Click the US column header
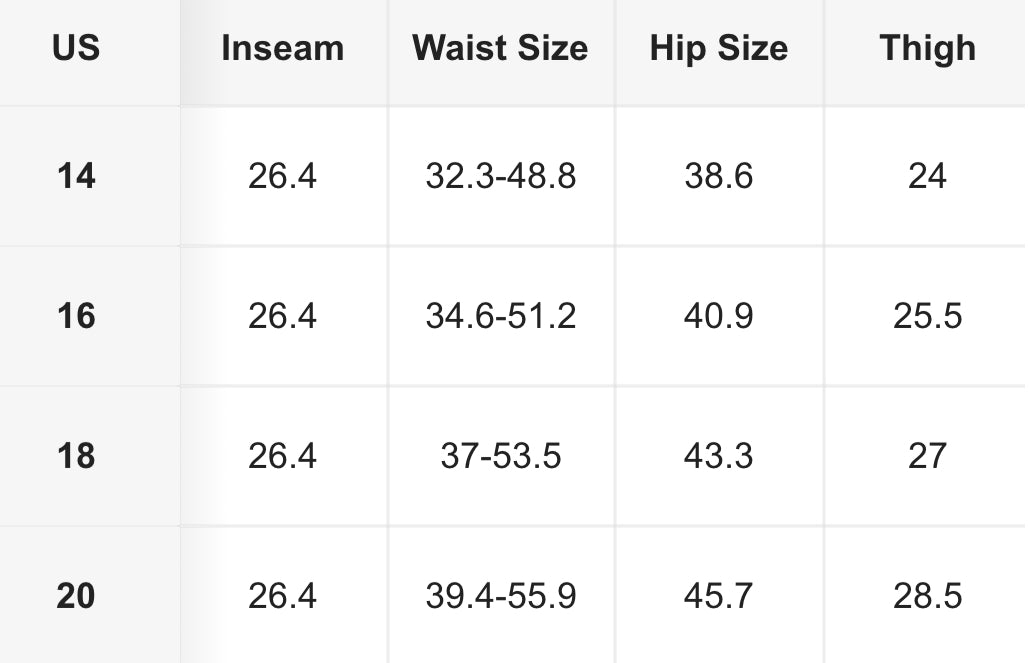The image size is (1030, 663). point(76,48)
